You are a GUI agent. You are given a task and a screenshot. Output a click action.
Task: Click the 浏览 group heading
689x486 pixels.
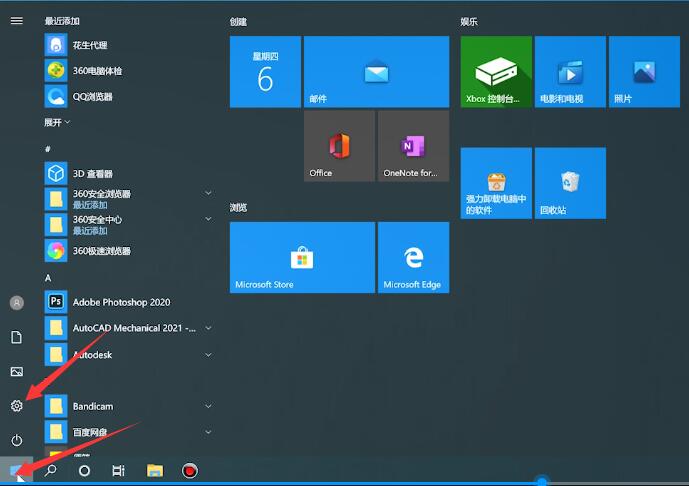coord(238,207)
